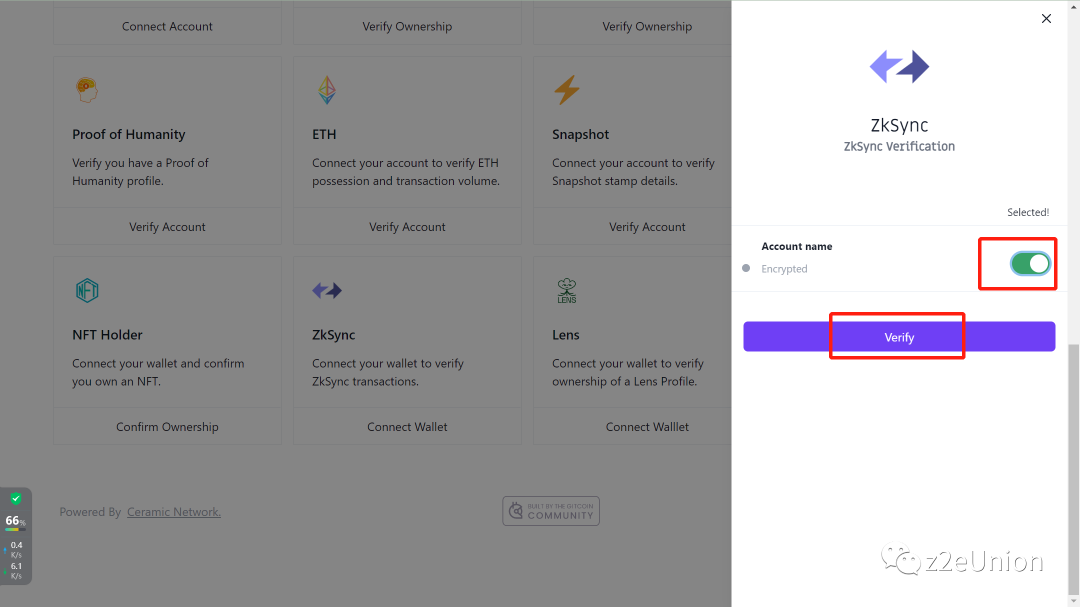Toggle the Account name switch off
This screenshot has width=1080, height=607.
(x=1030, y=263)
